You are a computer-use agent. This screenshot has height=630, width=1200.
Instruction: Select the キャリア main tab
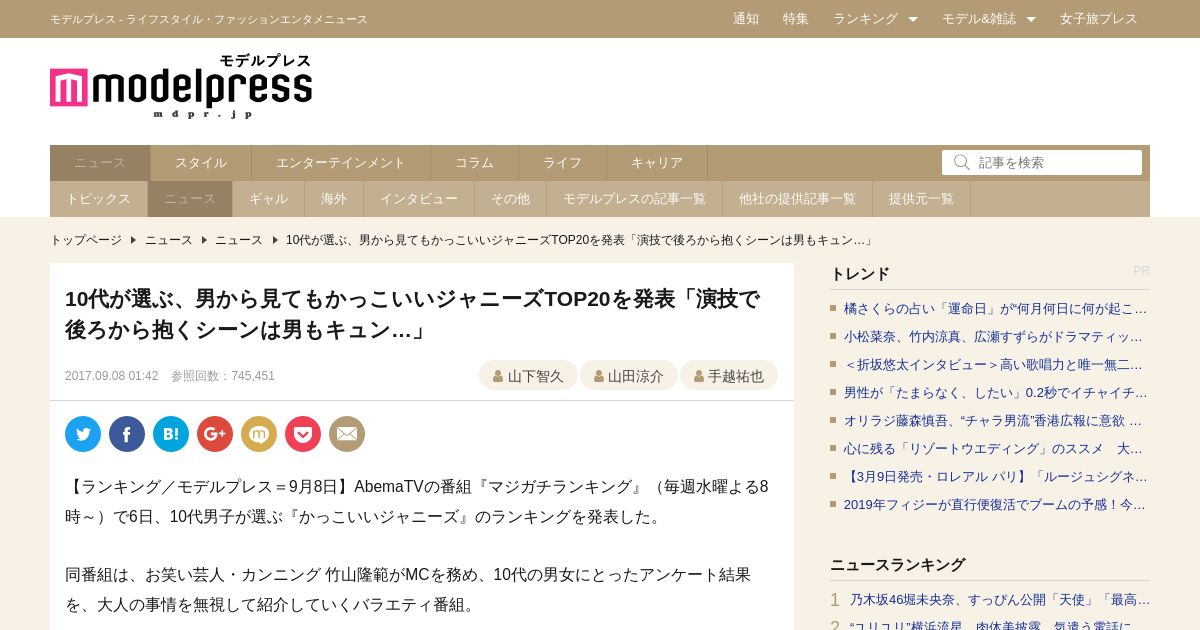pyautogui.click(x=657, y=163)
